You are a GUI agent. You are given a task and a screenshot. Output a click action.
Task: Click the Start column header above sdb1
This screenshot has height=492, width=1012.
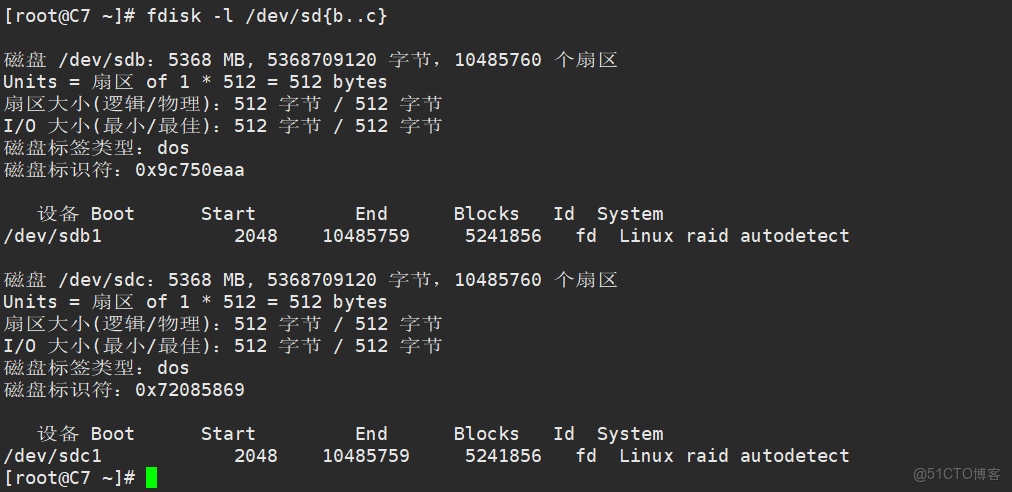pyautogui.click(x=228, y=214)
